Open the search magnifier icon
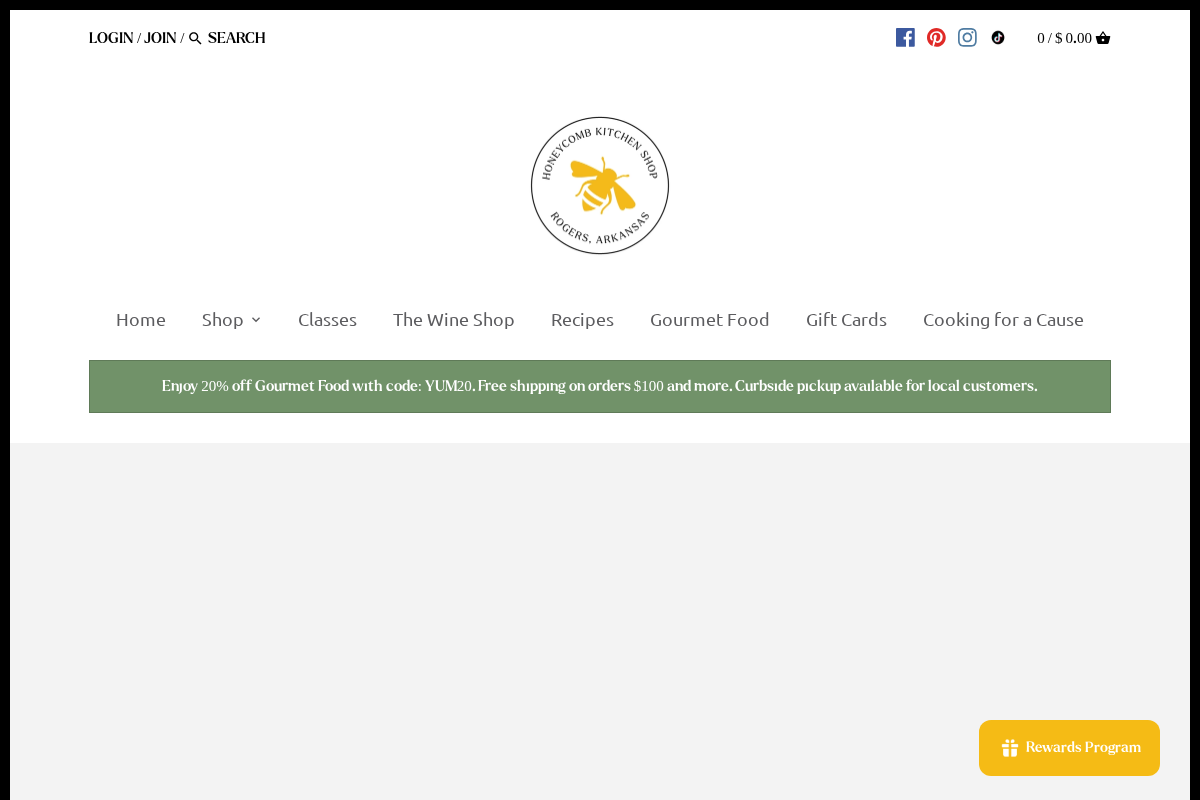The image size is (1200, 800). tap(195, 38)
